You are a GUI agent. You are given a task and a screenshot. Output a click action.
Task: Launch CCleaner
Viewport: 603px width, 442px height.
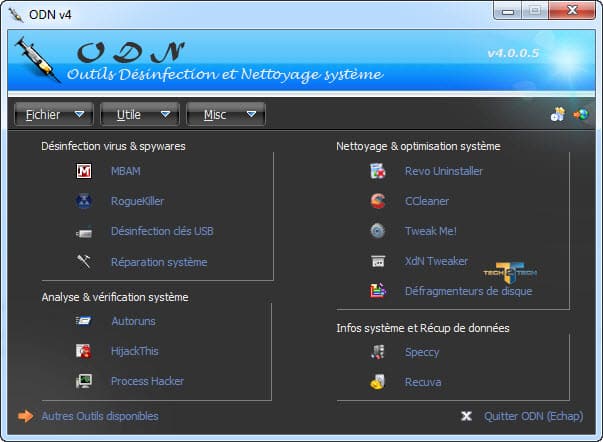point(427,201)
